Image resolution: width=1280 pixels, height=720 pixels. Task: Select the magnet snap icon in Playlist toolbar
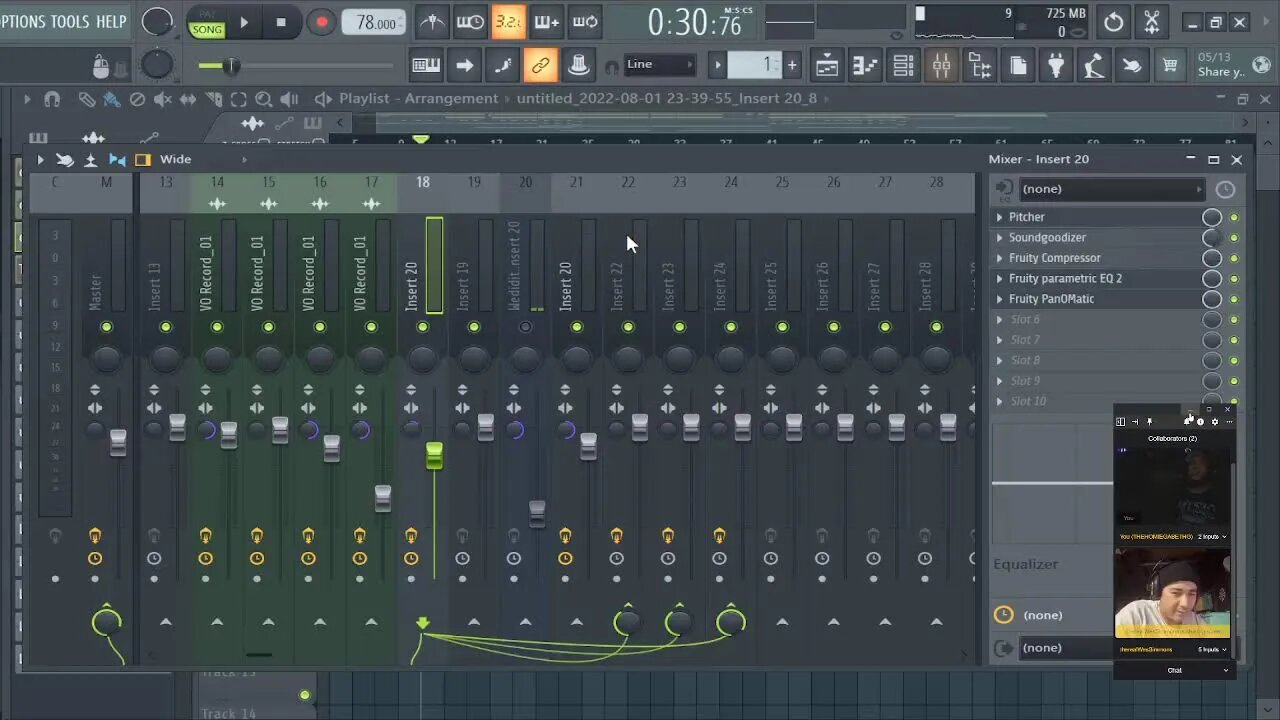click(x=52, y=99)
